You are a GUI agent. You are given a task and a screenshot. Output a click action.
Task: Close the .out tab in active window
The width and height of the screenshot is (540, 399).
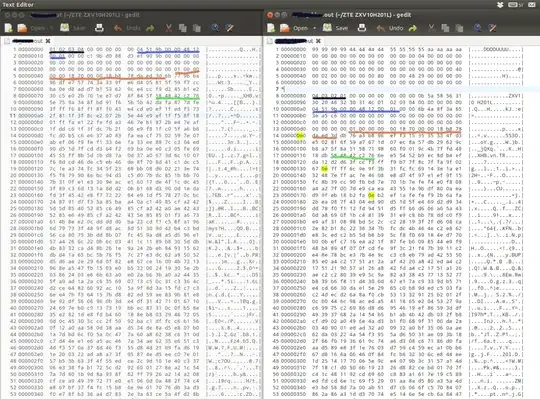(318, 41)
